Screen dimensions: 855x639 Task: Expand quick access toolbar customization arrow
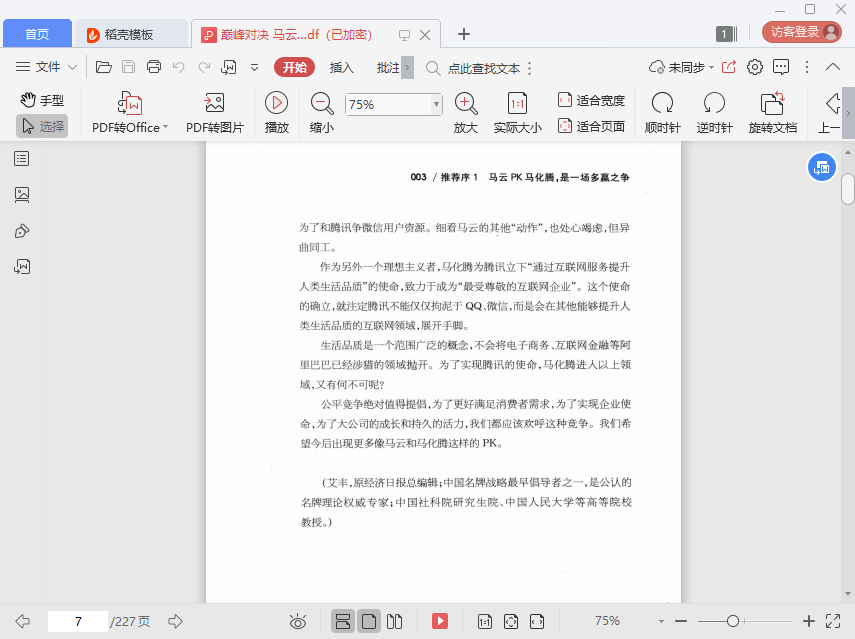[254, 68]
